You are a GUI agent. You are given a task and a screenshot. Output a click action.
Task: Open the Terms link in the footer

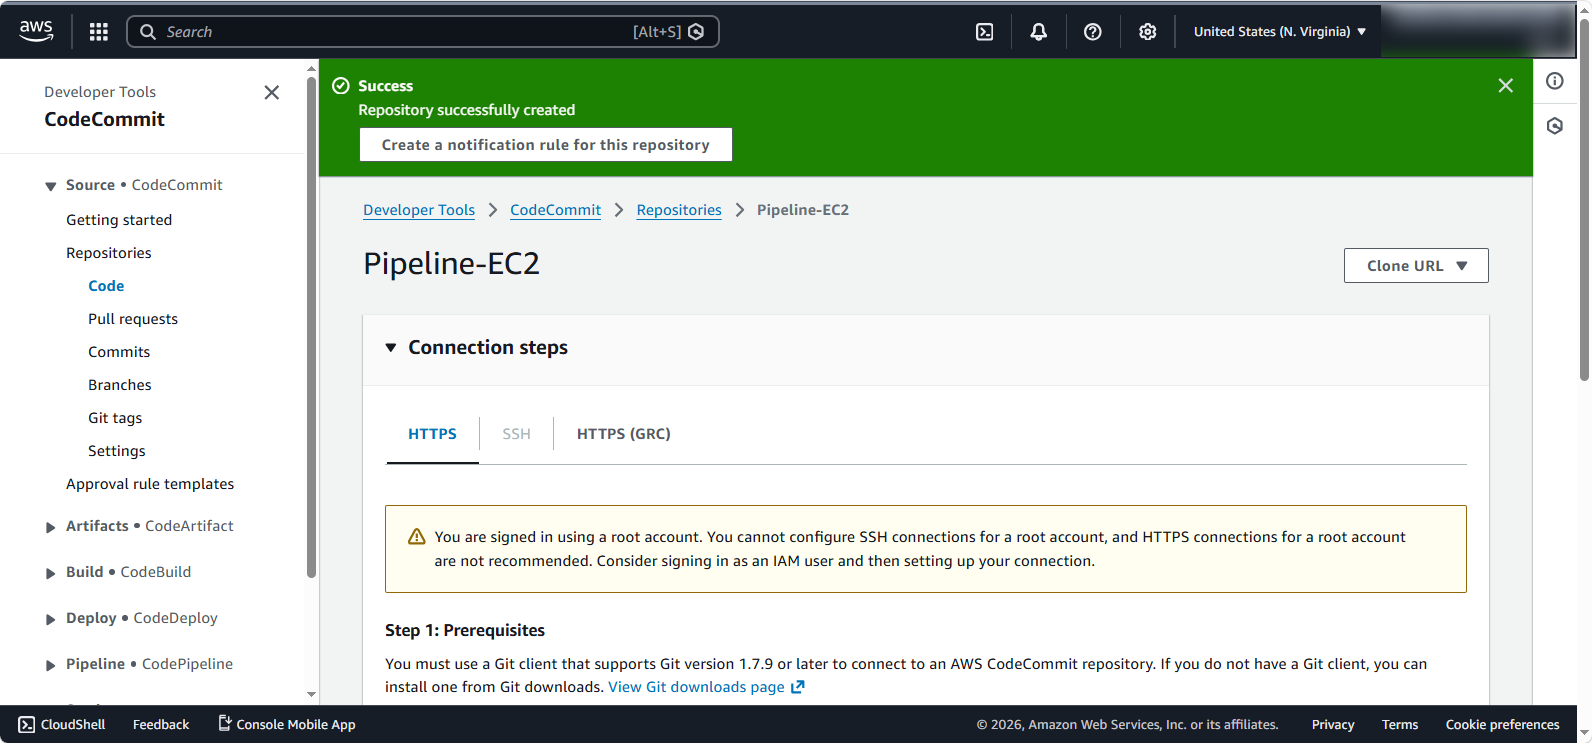tap(1400, 725)
